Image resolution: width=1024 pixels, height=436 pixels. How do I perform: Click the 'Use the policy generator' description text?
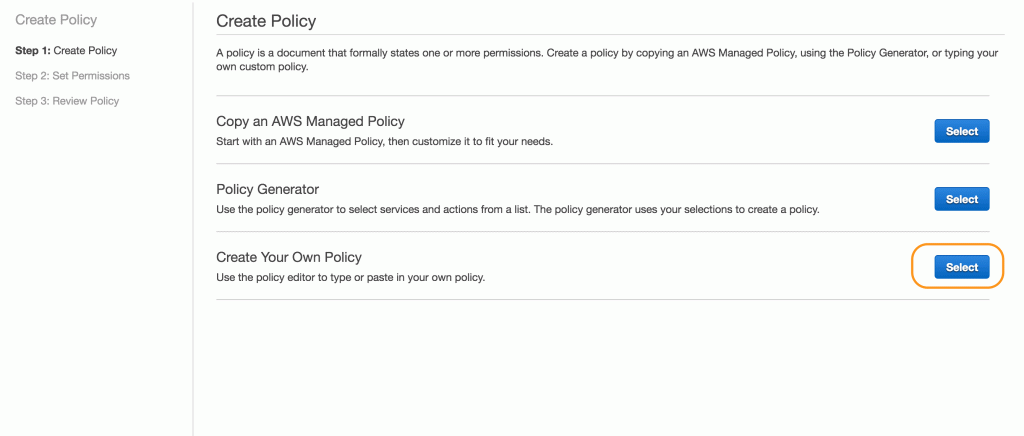517,210
